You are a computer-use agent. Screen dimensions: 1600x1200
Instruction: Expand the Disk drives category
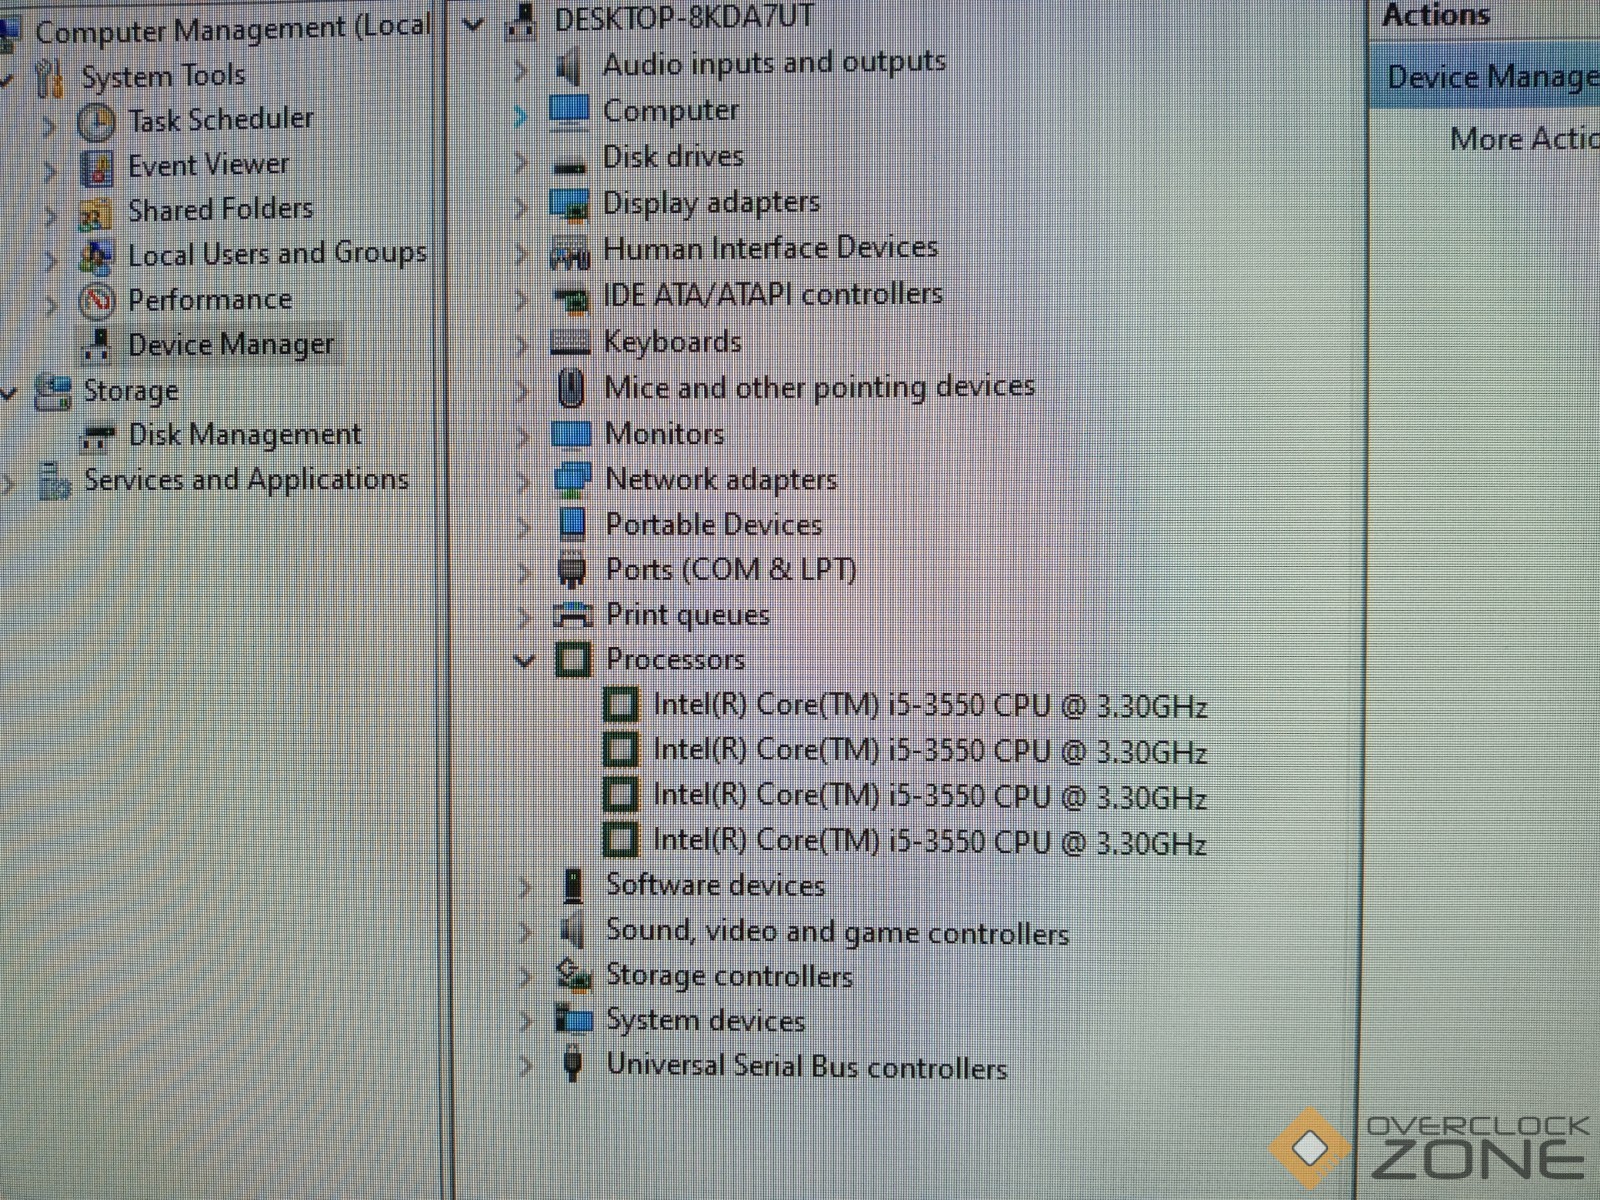(521, 159)
